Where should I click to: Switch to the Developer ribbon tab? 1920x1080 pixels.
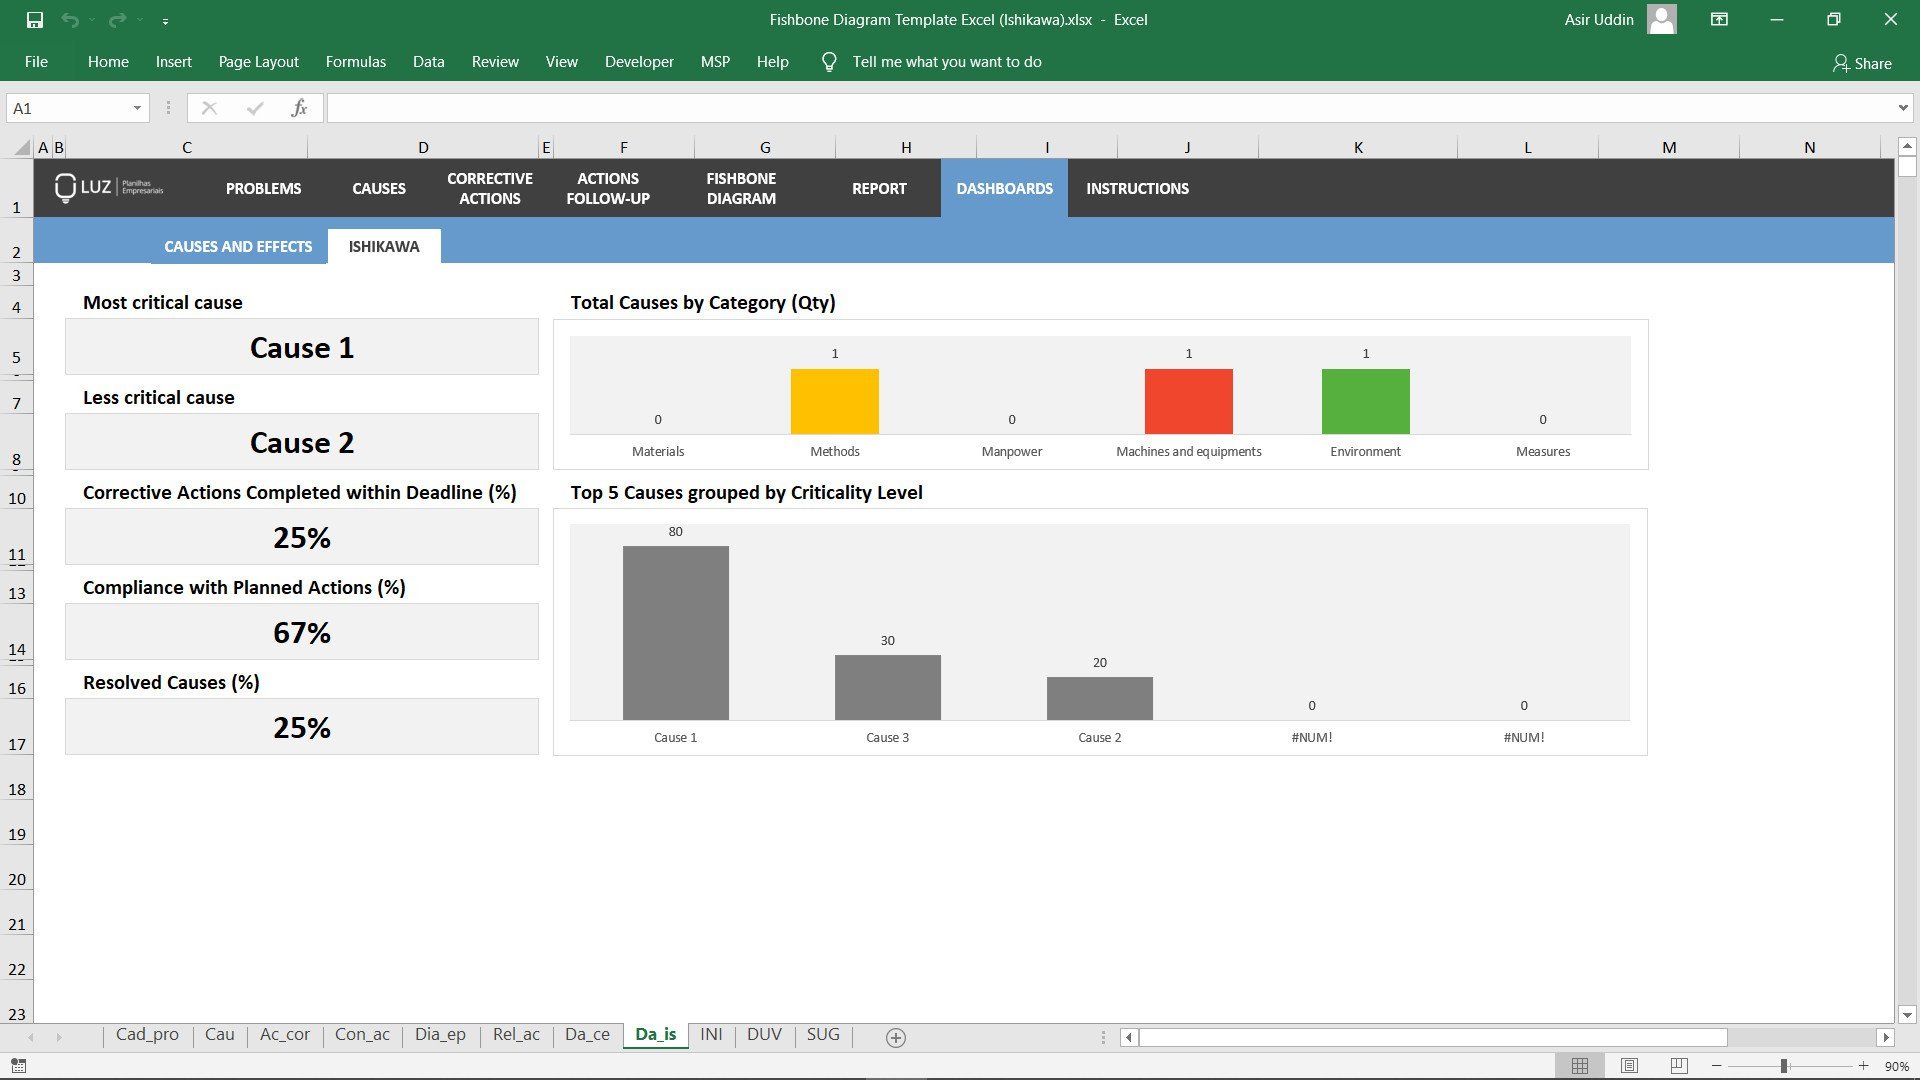click(639, 61)
